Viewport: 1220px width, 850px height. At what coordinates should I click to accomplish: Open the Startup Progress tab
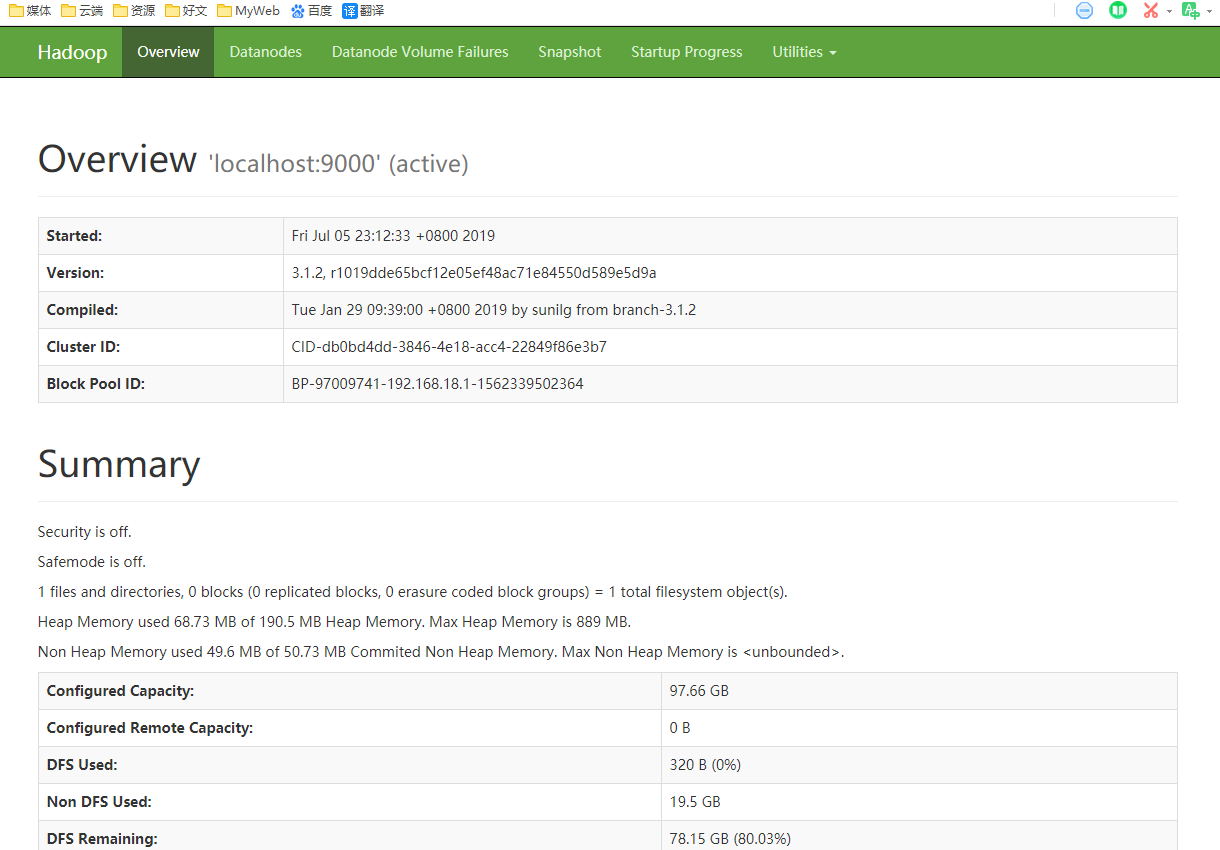[x=687, y=52]
